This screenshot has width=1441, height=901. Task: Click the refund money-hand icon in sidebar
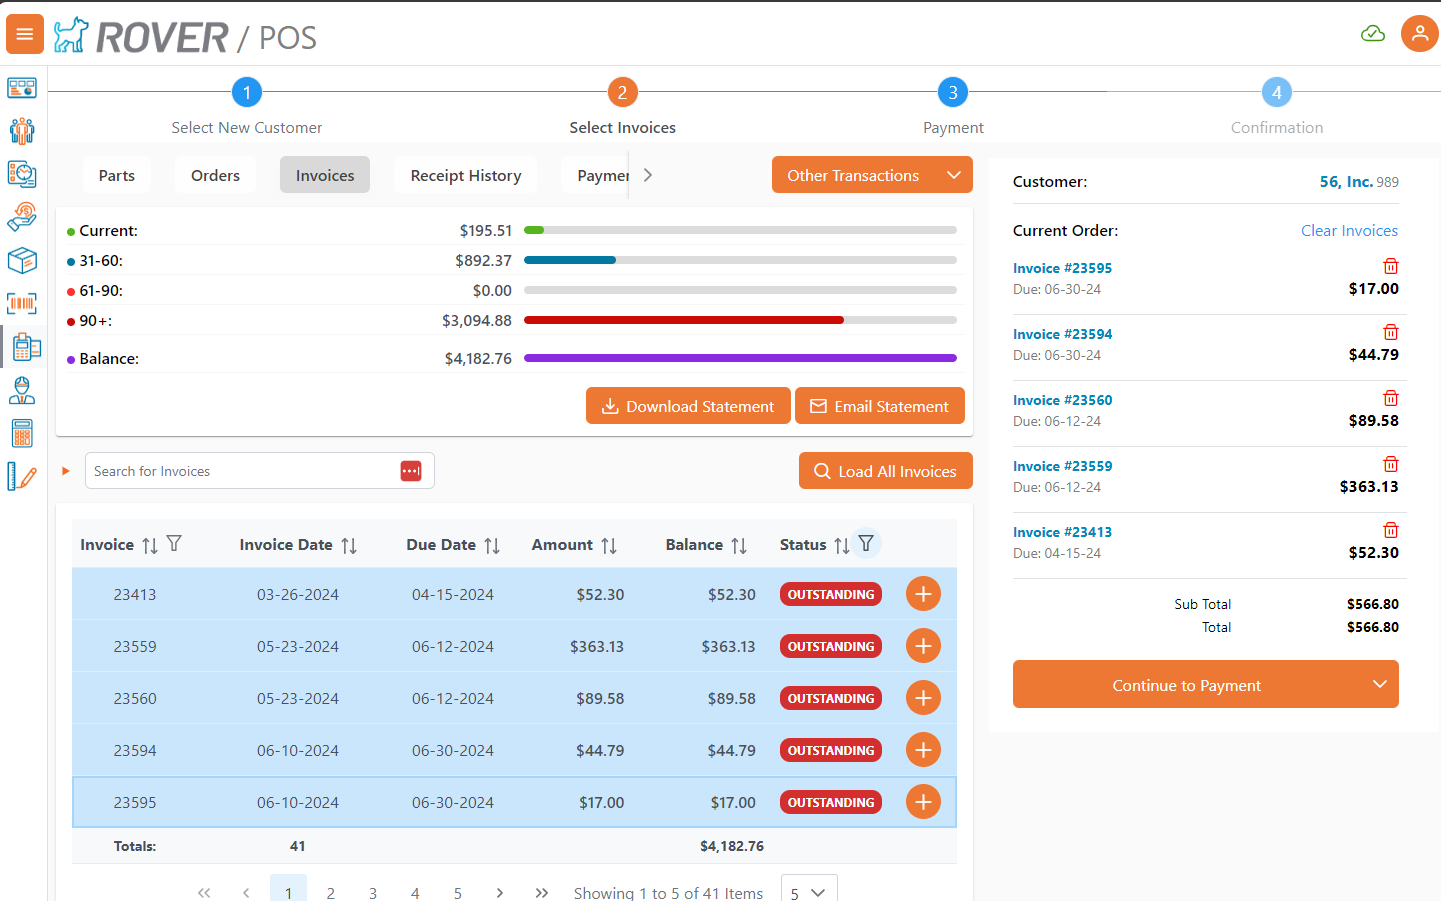click(x=22, y=216)
